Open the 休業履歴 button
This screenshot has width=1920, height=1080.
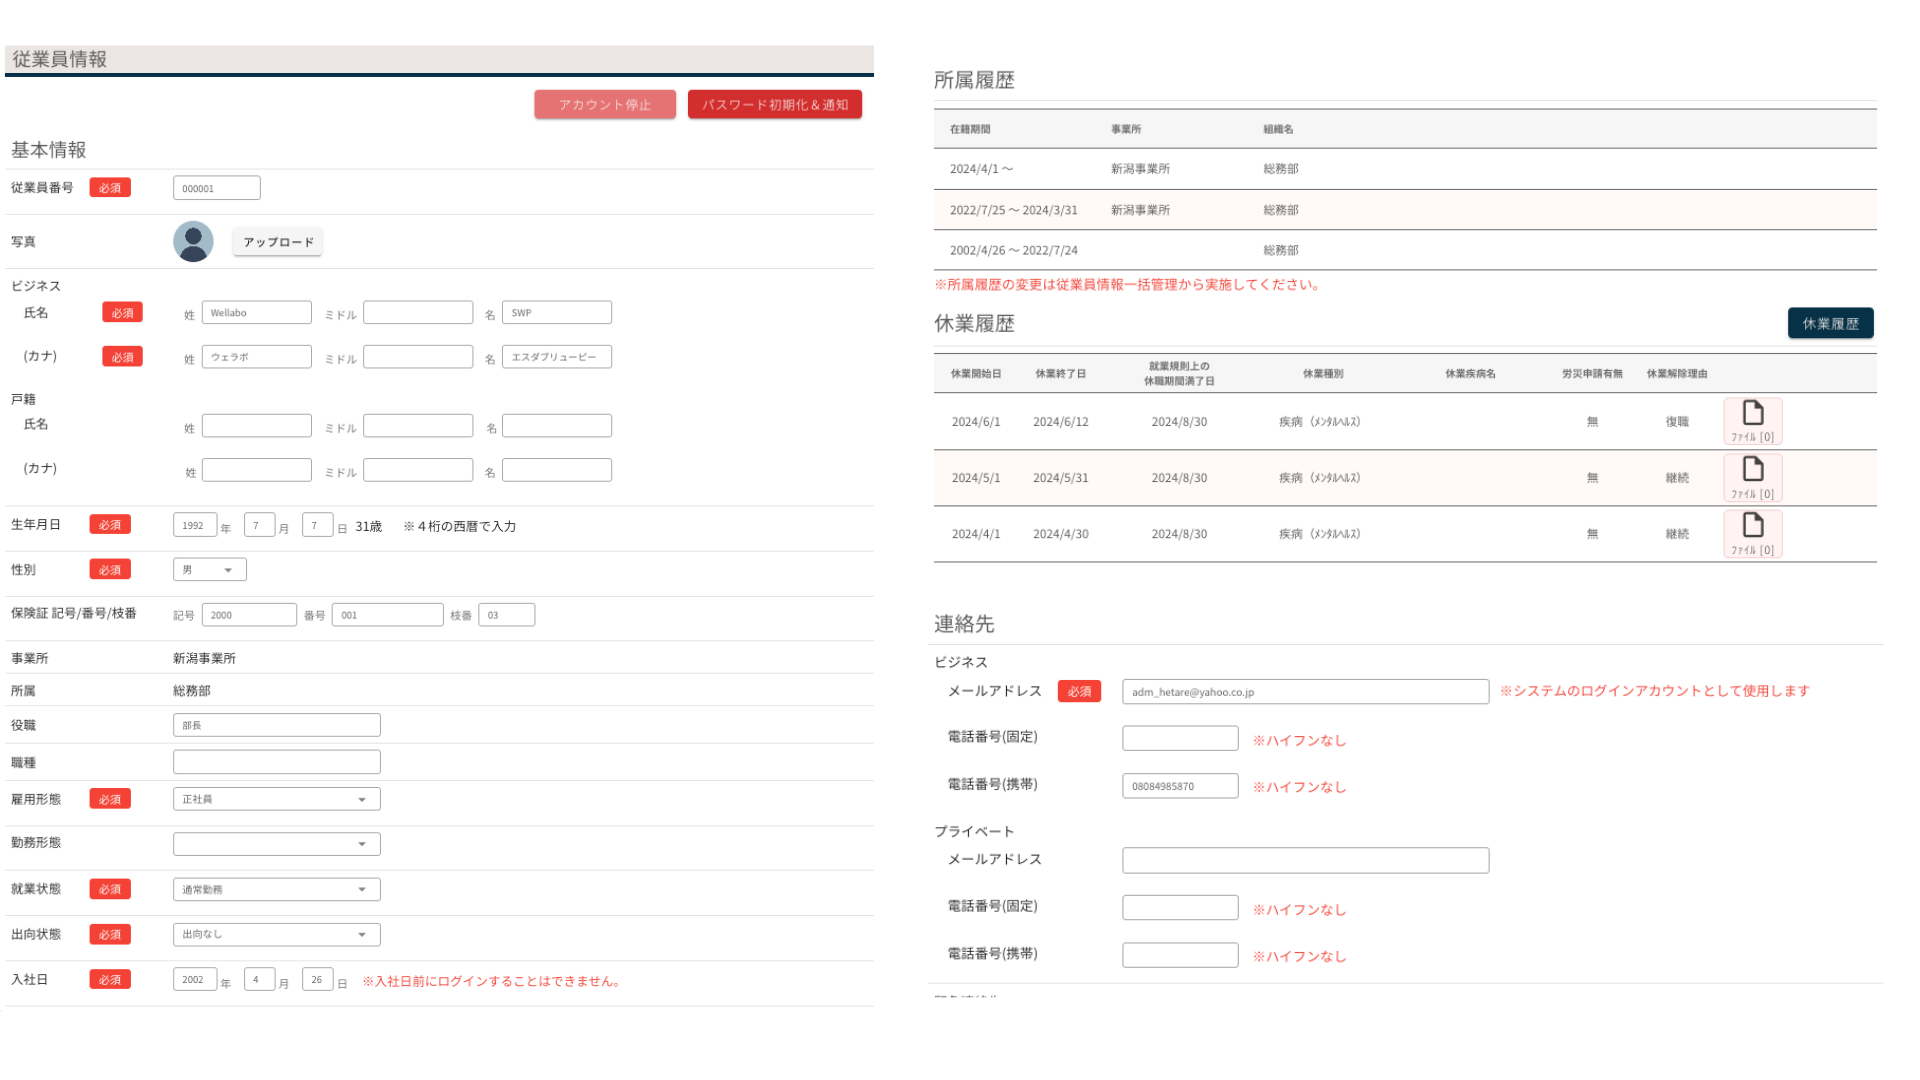[1830, 324]
